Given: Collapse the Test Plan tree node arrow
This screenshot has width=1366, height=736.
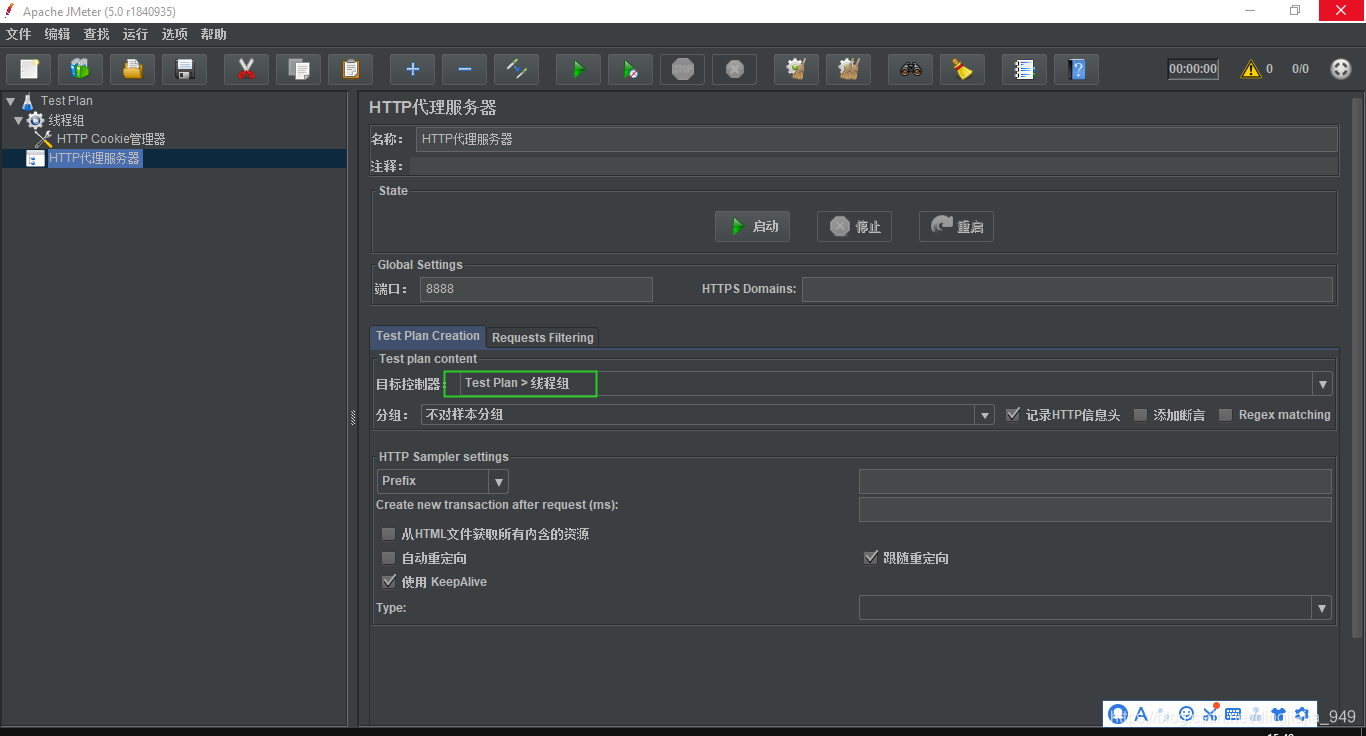Looking at the screenshot, I should pyautogui.click(x=11, y=101).
